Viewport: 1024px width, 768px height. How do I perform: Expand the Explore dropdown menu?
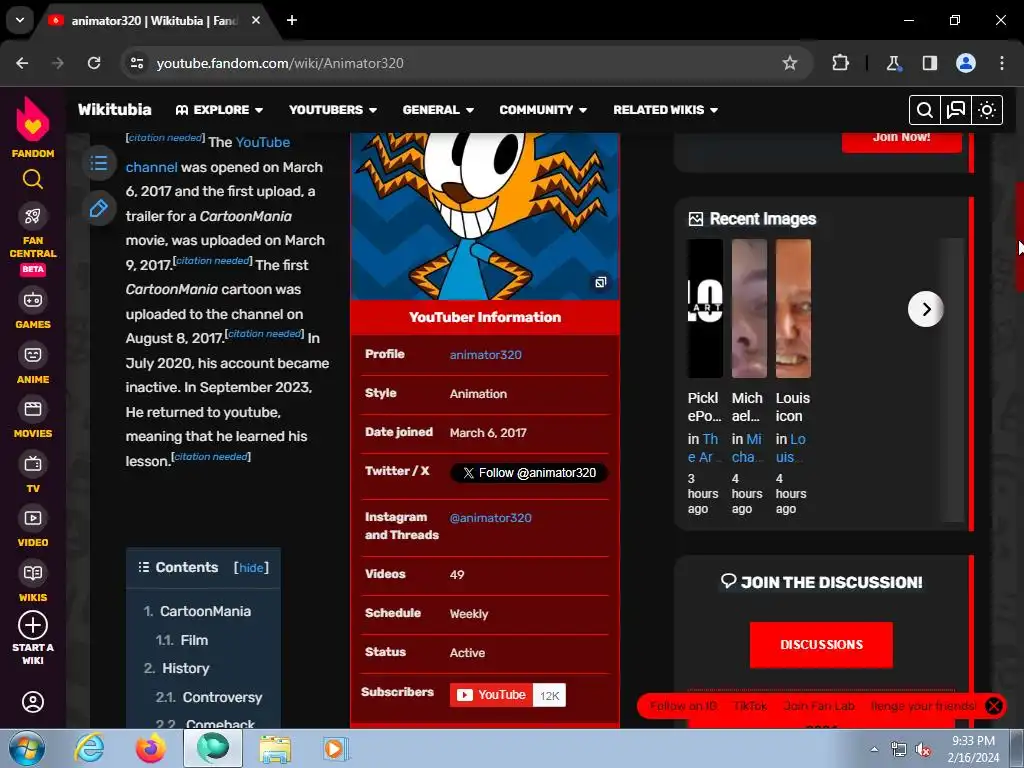point(219,110)
